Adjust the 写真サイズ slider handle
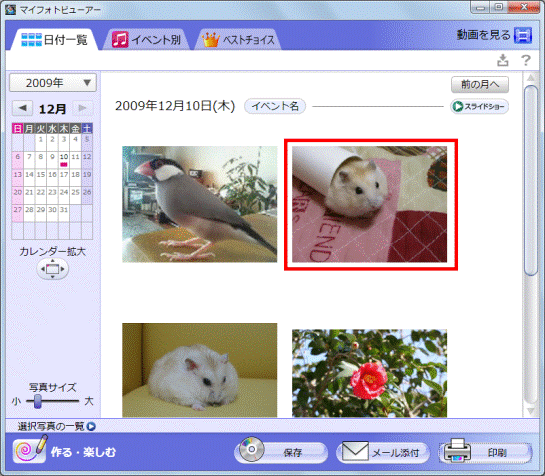 [38, 401]
